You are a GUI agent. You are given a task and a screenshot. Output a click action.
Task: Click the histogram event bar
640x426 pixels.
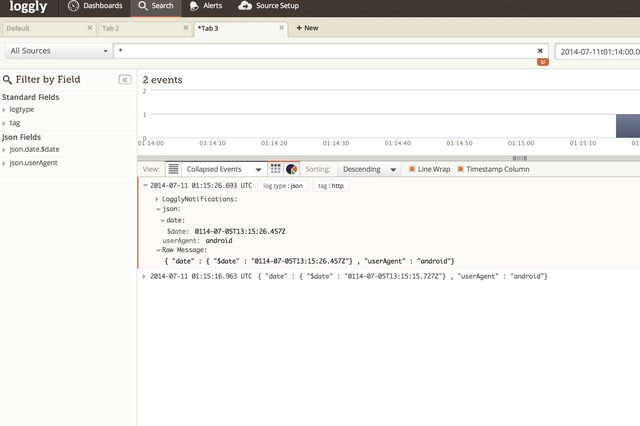(628, 126)
